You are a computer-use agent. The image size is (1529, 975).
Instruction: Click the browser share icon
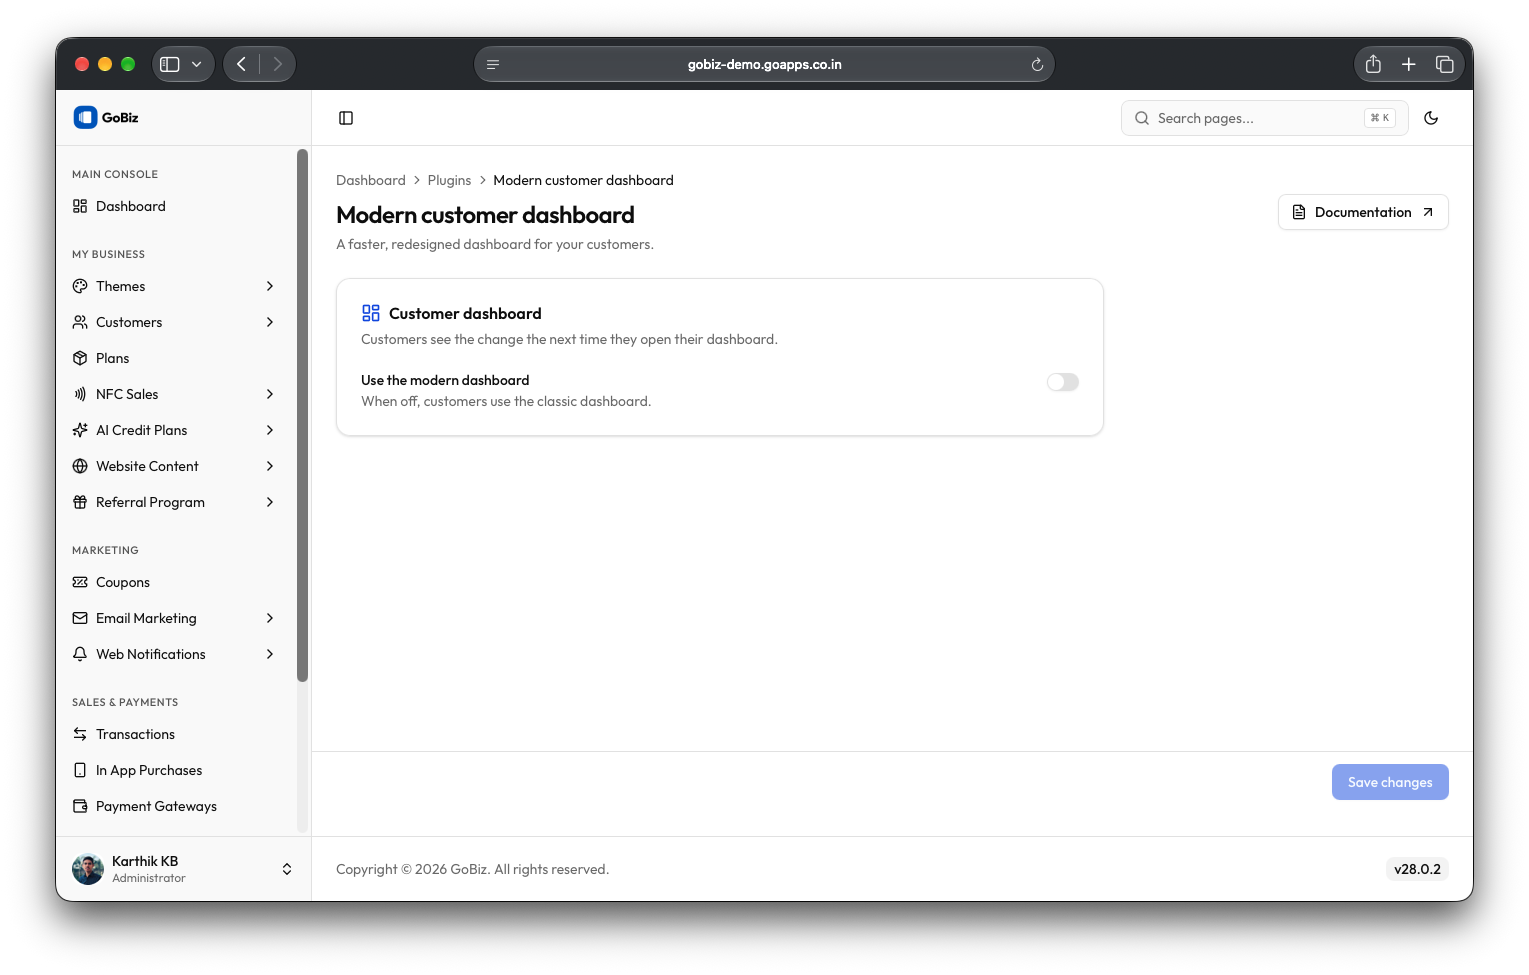tap(1373, 64)
